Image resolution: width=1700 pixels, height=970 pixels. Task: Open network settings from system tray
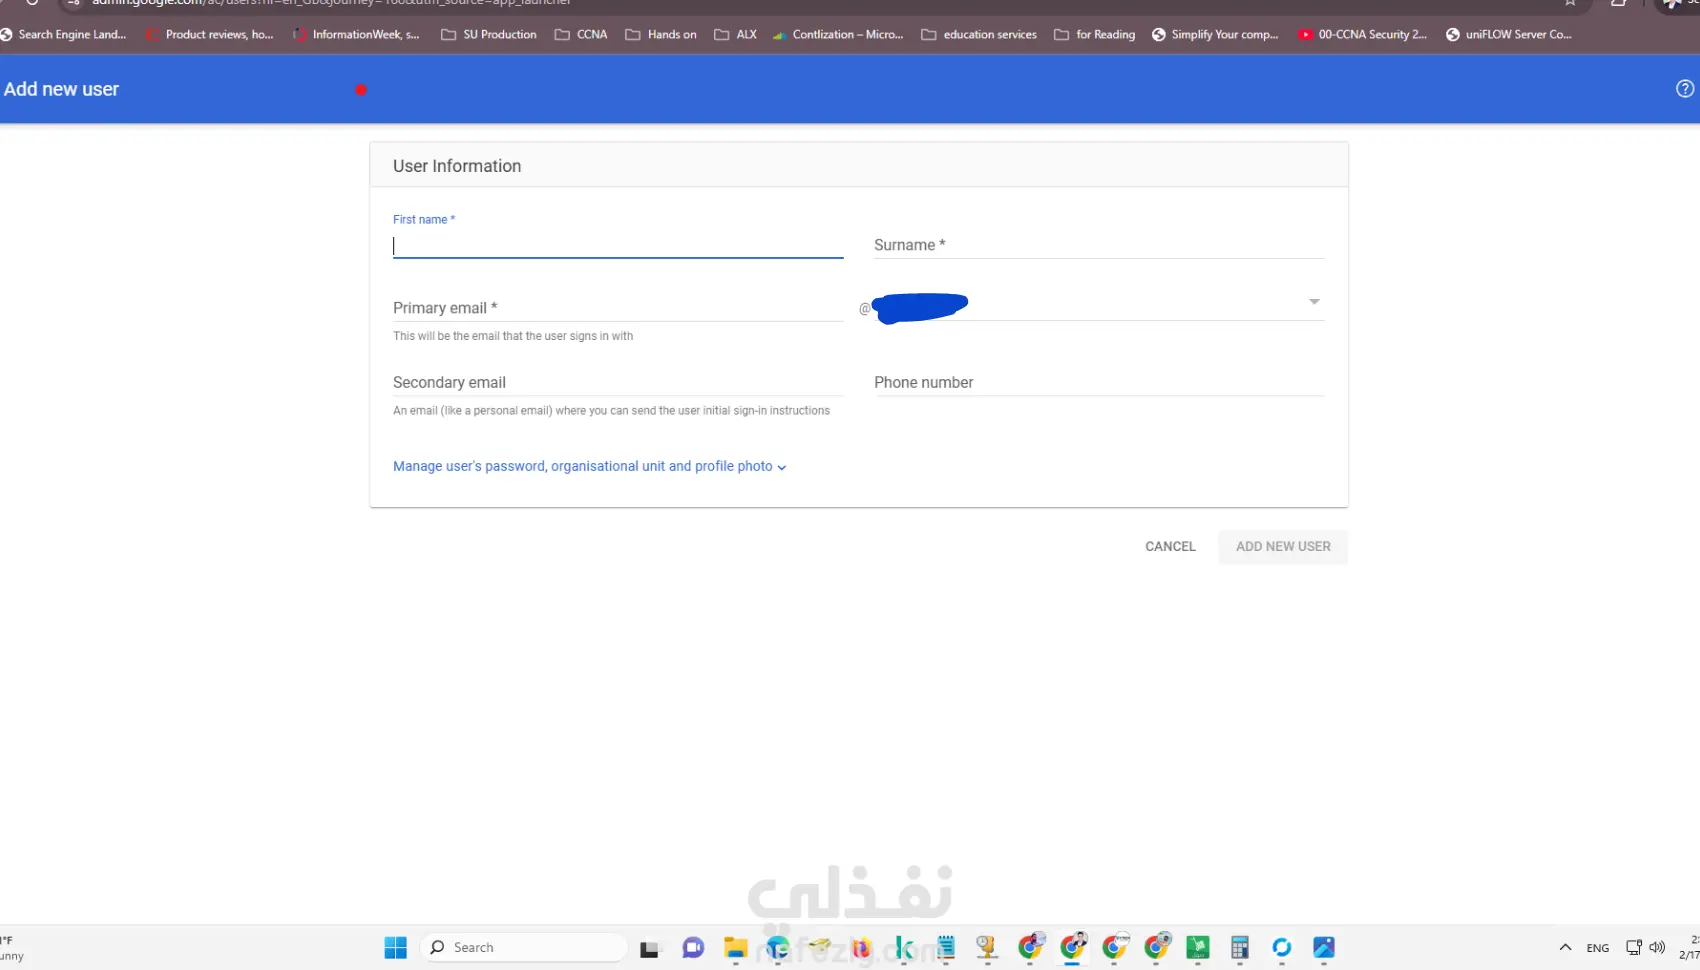coord(1634,948)
